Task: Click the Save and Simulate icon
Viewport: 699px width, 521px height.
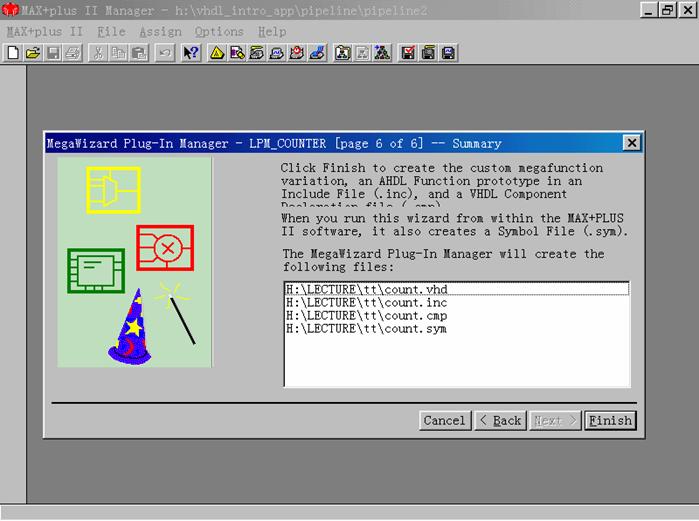Action: click(x=448, y=53)
